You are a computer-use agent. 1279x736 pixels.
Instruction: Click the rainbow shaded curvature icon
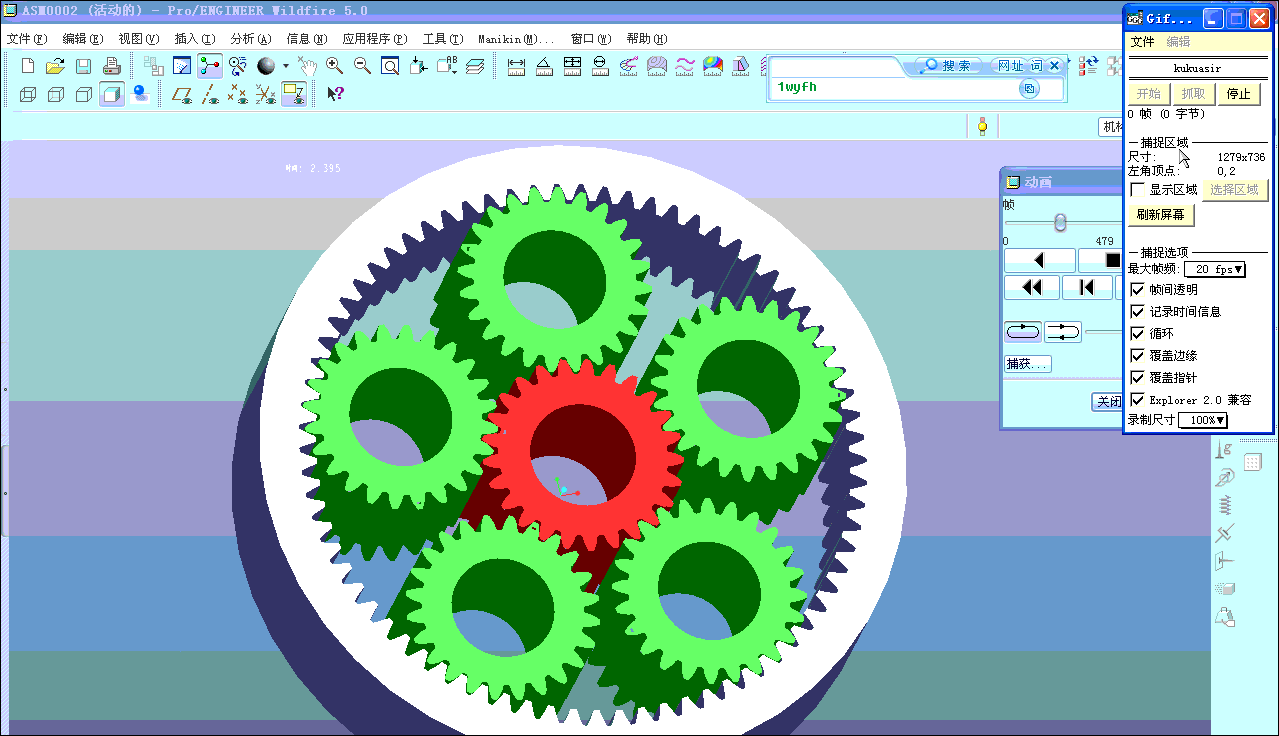[x=713, y=66]
